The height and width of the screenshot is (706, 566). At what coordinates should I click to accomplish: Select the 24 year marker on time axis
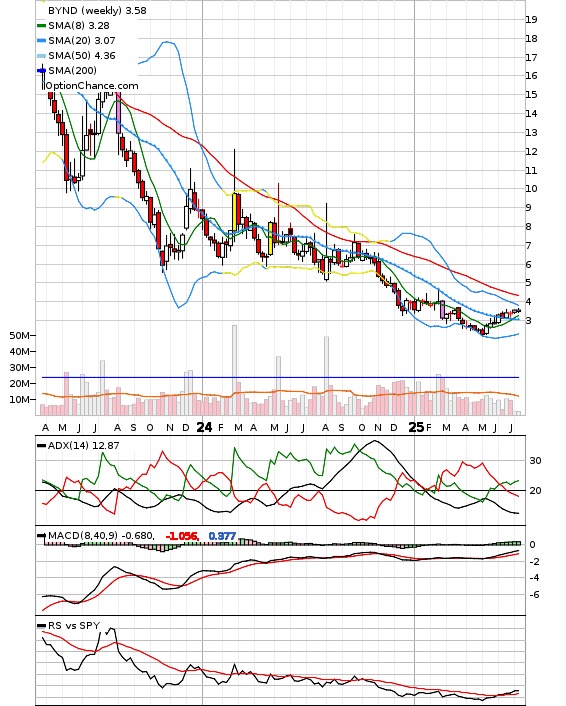204,427
